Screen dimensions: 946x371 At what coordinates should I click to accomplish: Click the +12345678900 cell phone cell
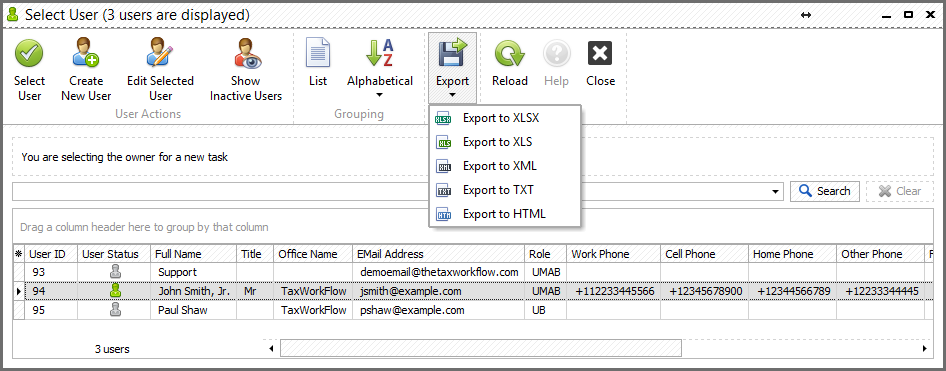pos(704,291)
